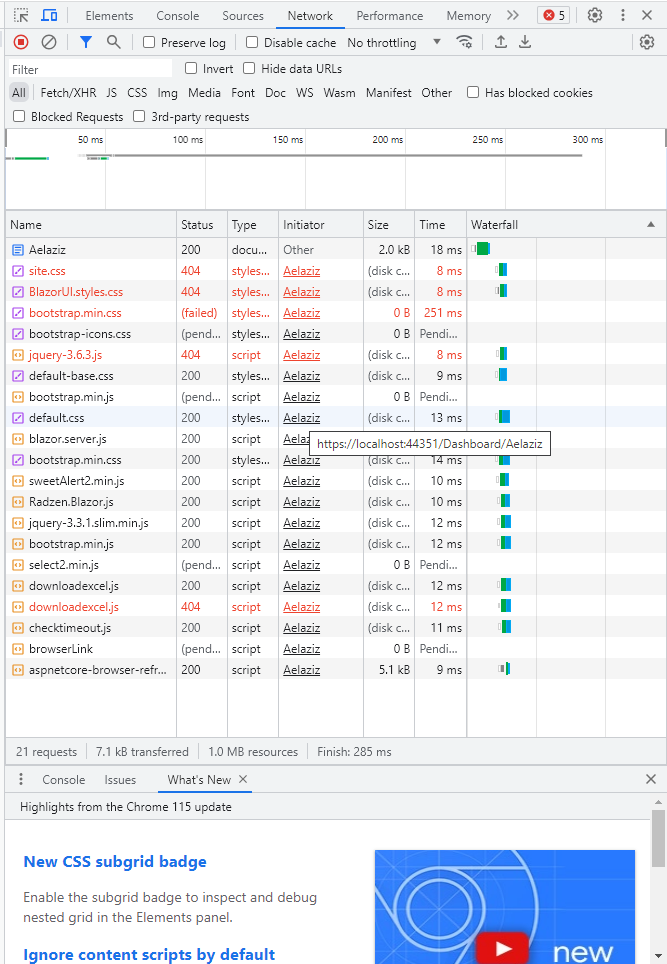The image size is (667, 964).
Task: Switch to the Console tab at top
Action: pyautogui.click(x=178, y=15)
